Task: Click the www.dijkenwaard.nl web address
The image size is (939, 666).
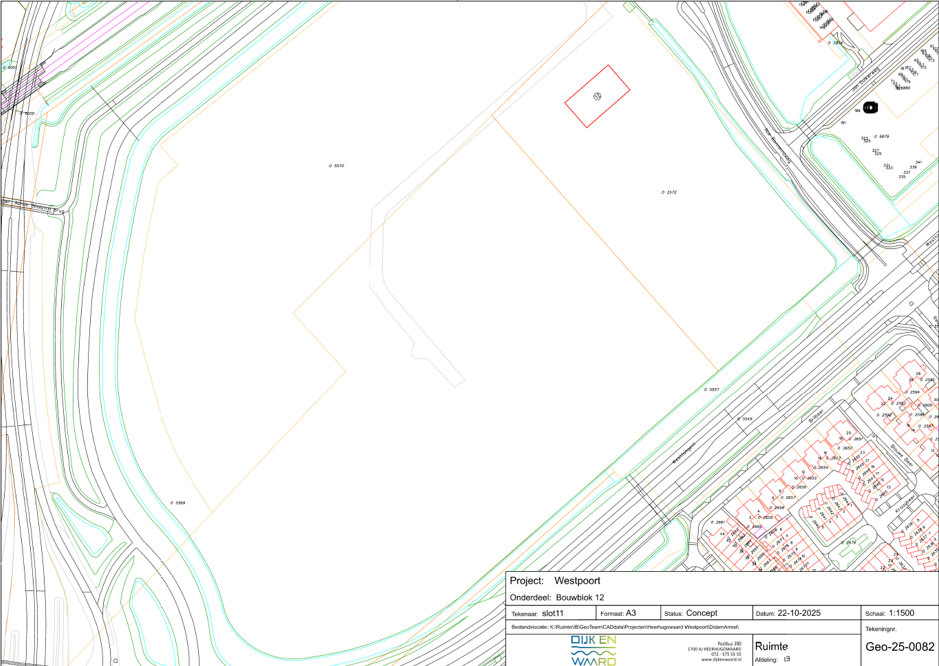Action: [720, 660]
